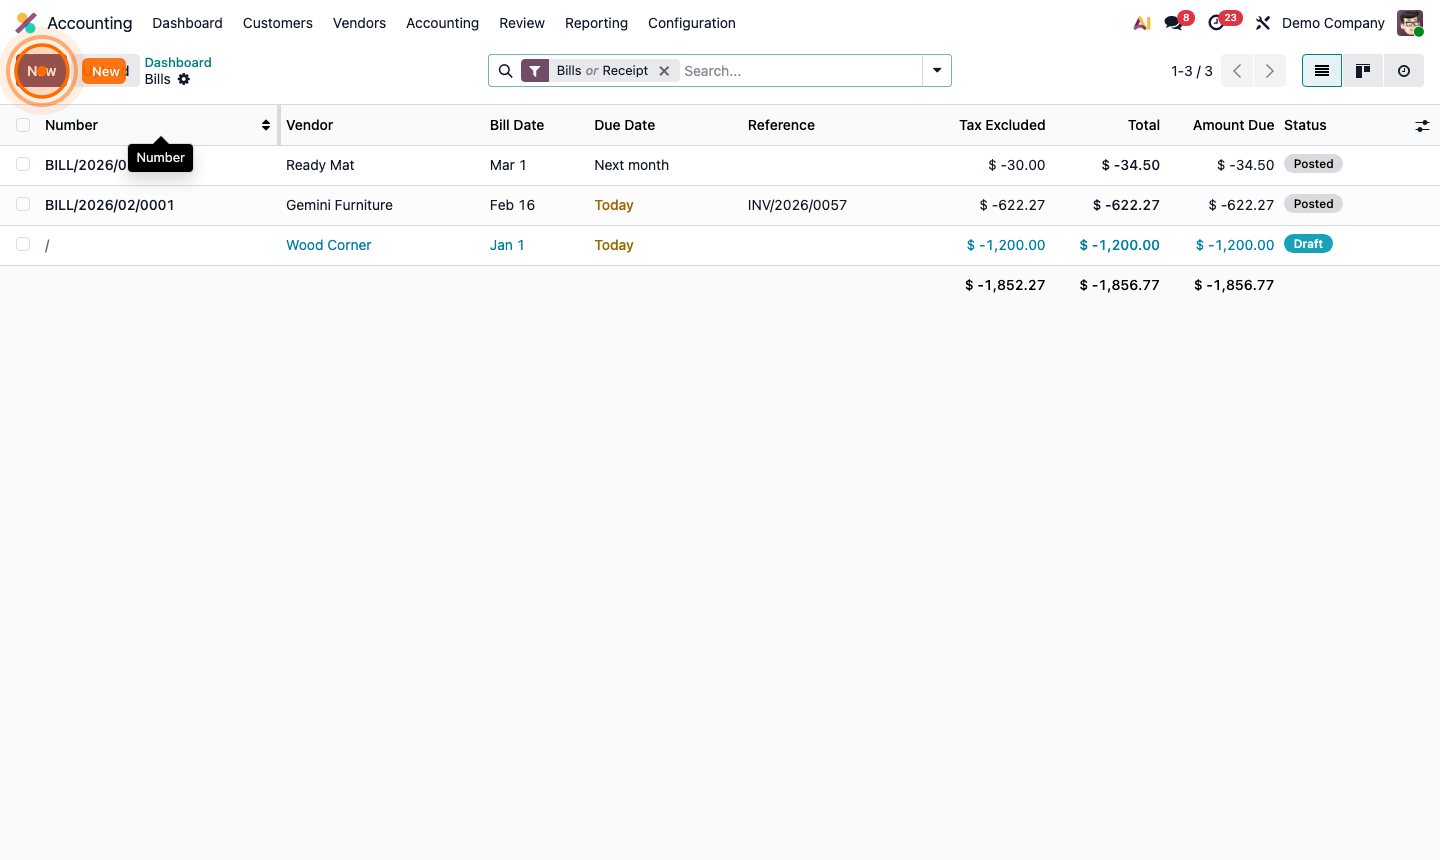Click the filter funnel in search bar
This screenshot has width=1440, height=860.
click(535, 70)
